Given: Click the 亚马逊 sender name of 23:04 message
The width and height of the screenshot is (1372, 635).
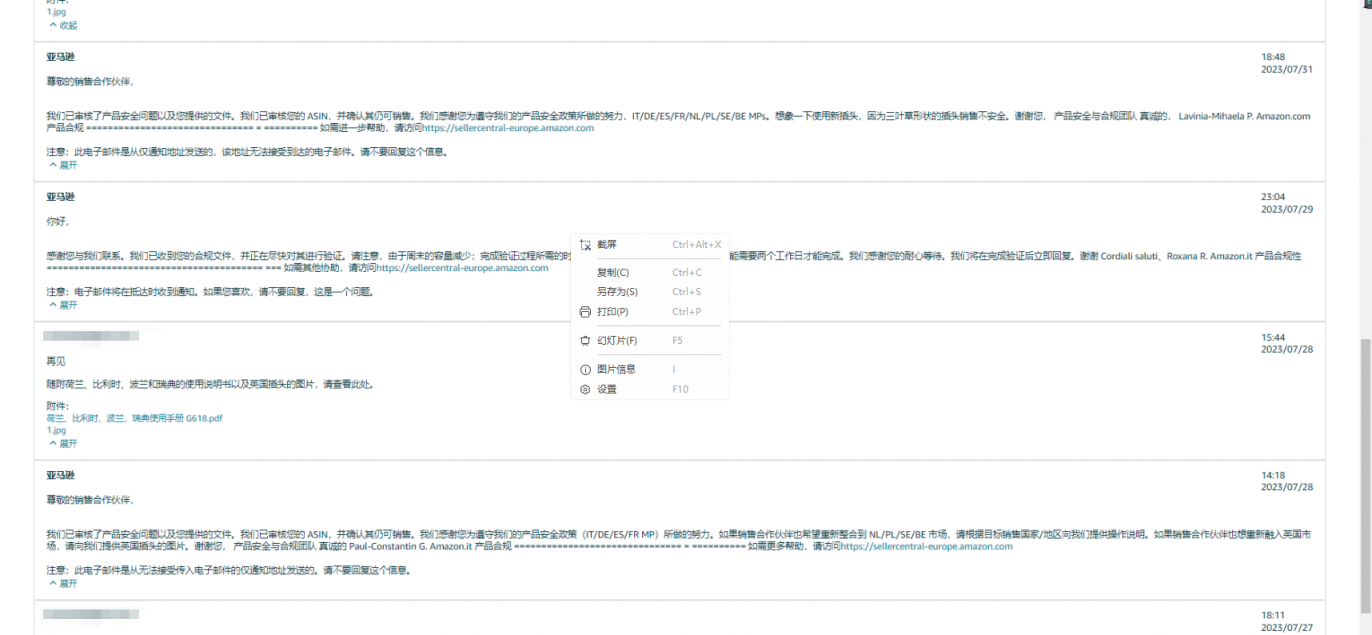Looking at the screenshot, I should (x=60, y=197).
